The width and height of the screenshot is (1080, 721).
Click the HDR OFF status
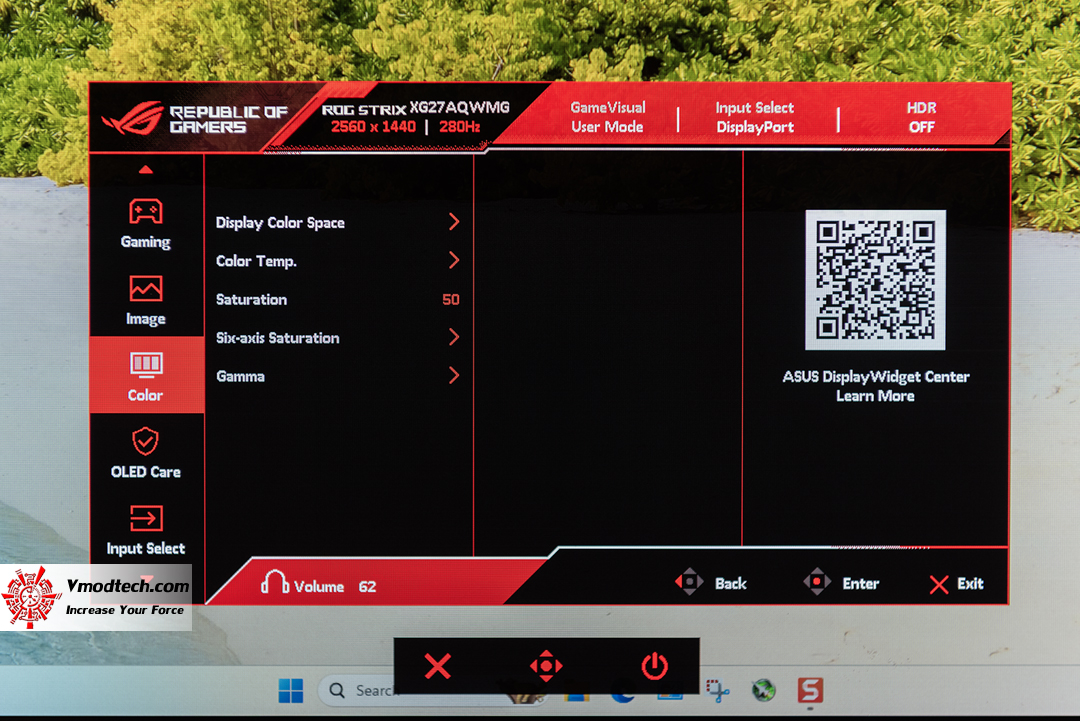tap(922, 117)
